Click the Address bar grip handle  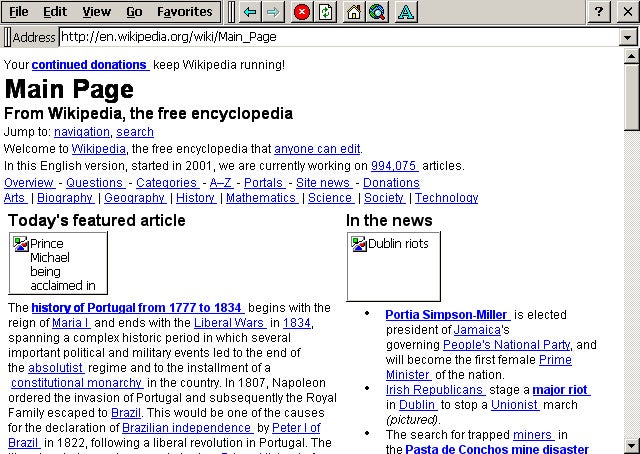tap(7, 37)
